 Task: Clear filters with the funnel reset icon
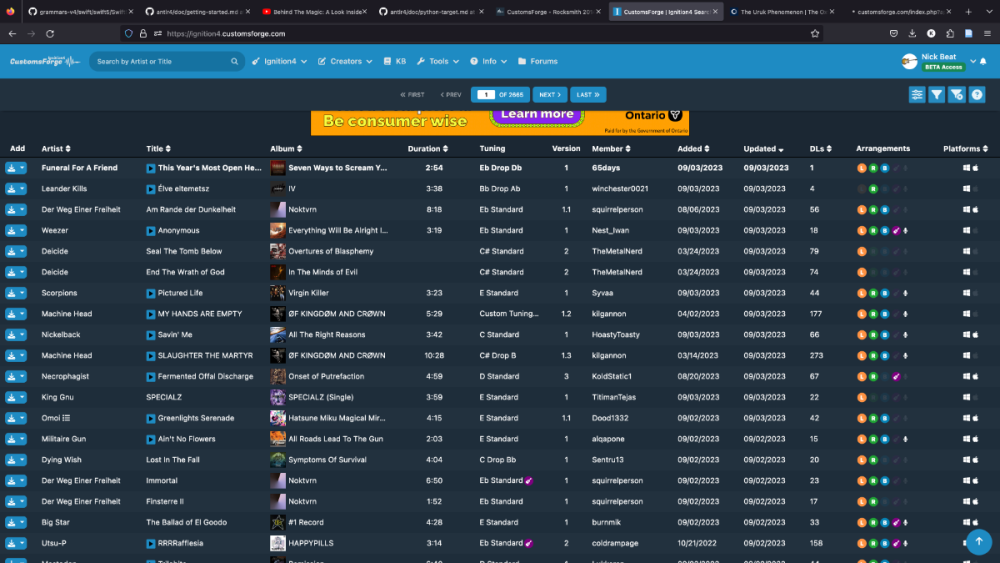957,94
